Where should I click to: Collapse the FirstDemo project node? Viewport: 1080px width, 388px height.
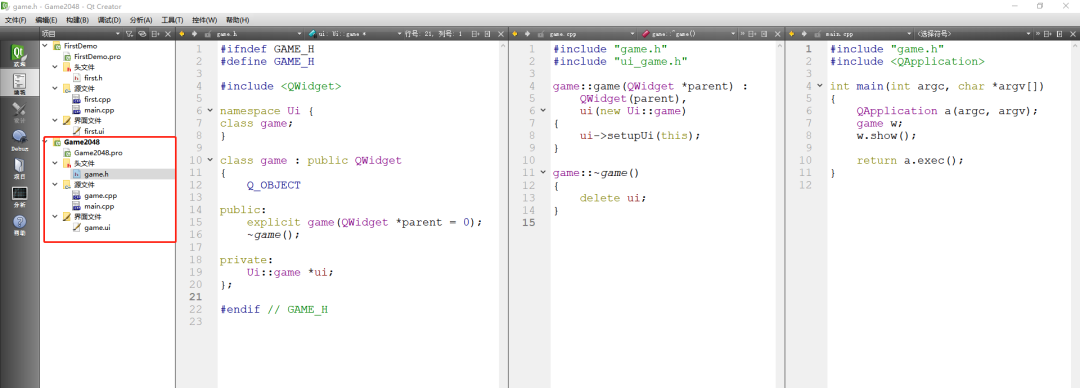coord(45,46)
